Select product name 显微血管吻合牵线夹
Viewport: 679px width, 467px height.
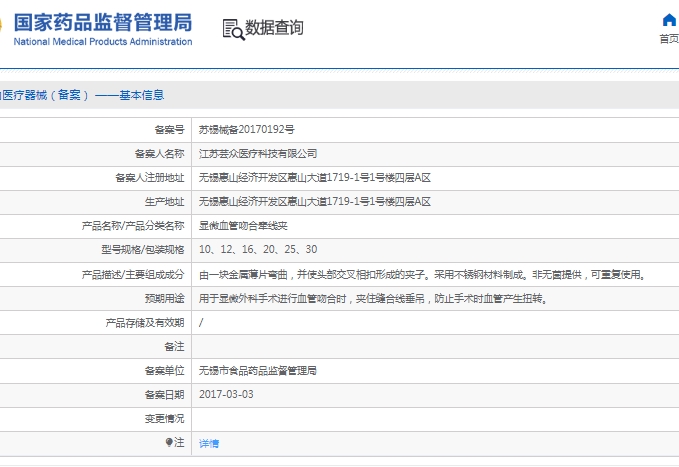point(243,225)
